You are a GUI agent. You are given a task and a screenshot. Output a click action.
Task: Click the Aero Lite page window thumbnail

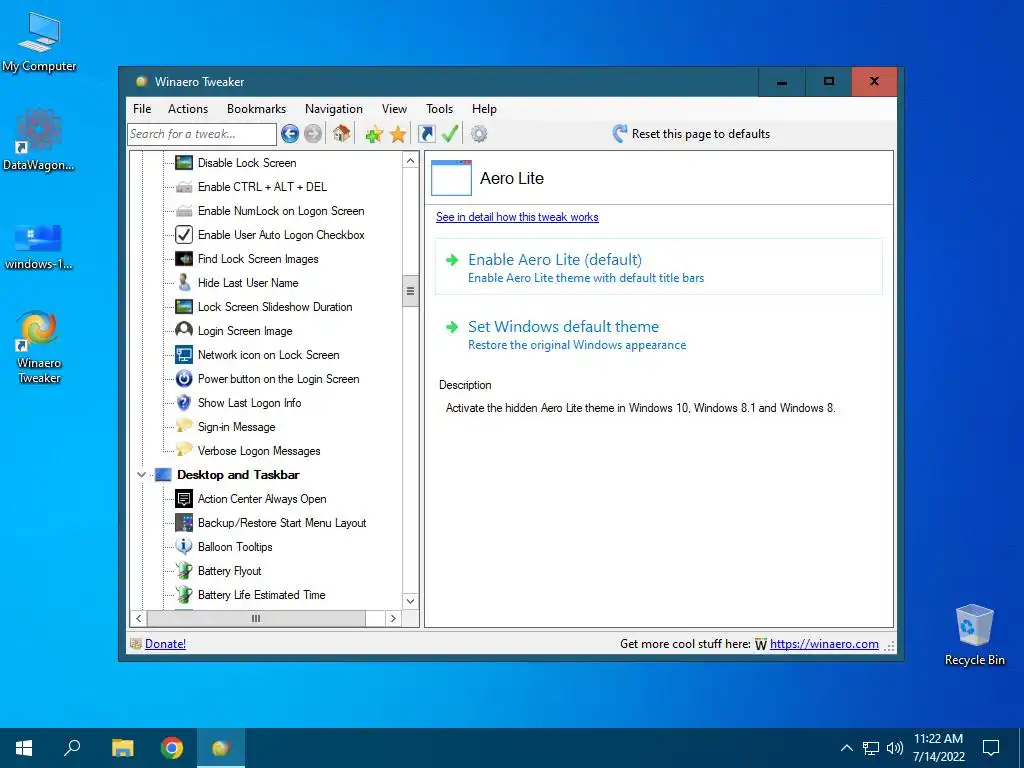point(451,178)
